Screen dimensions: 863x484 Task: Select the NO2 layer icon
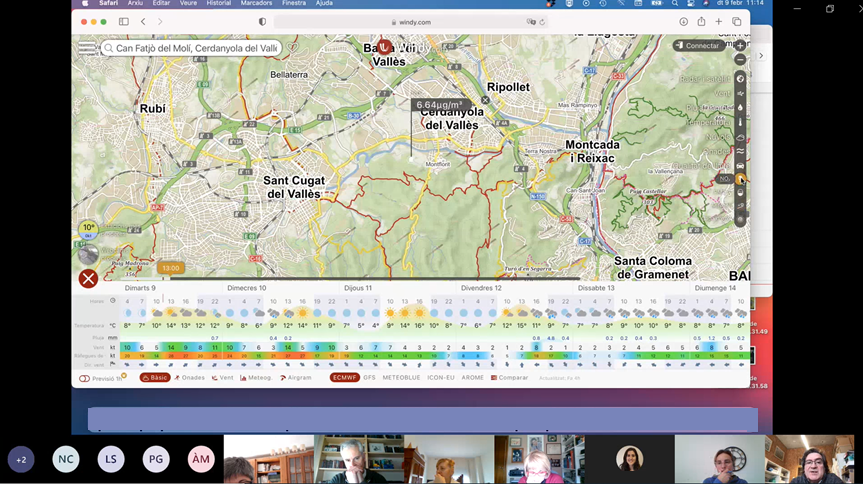coord(740,179)
